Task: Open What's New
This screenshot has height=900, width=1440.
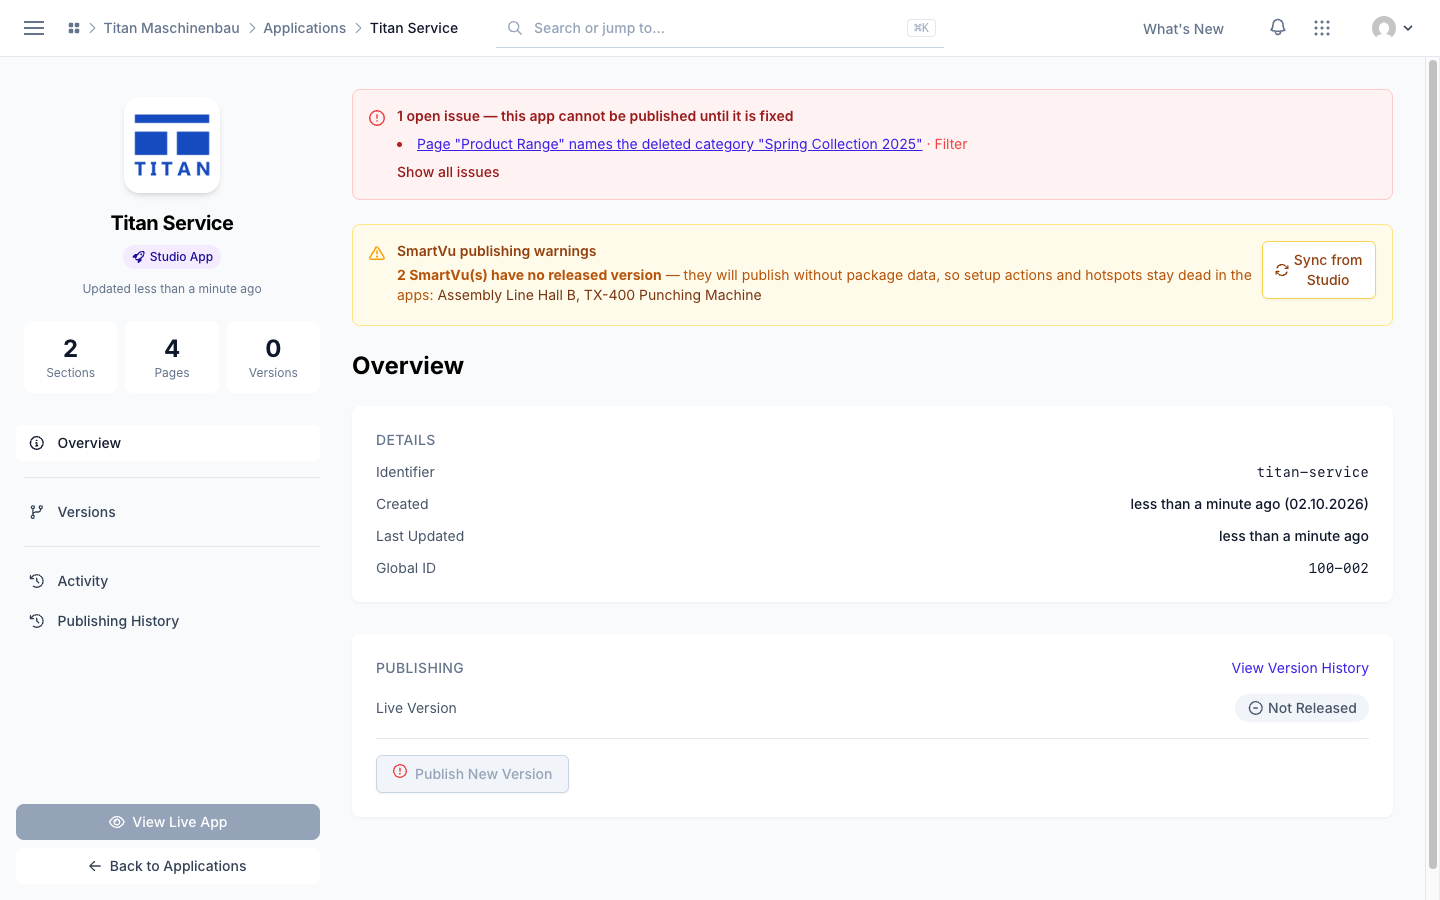Action: 1183,29
